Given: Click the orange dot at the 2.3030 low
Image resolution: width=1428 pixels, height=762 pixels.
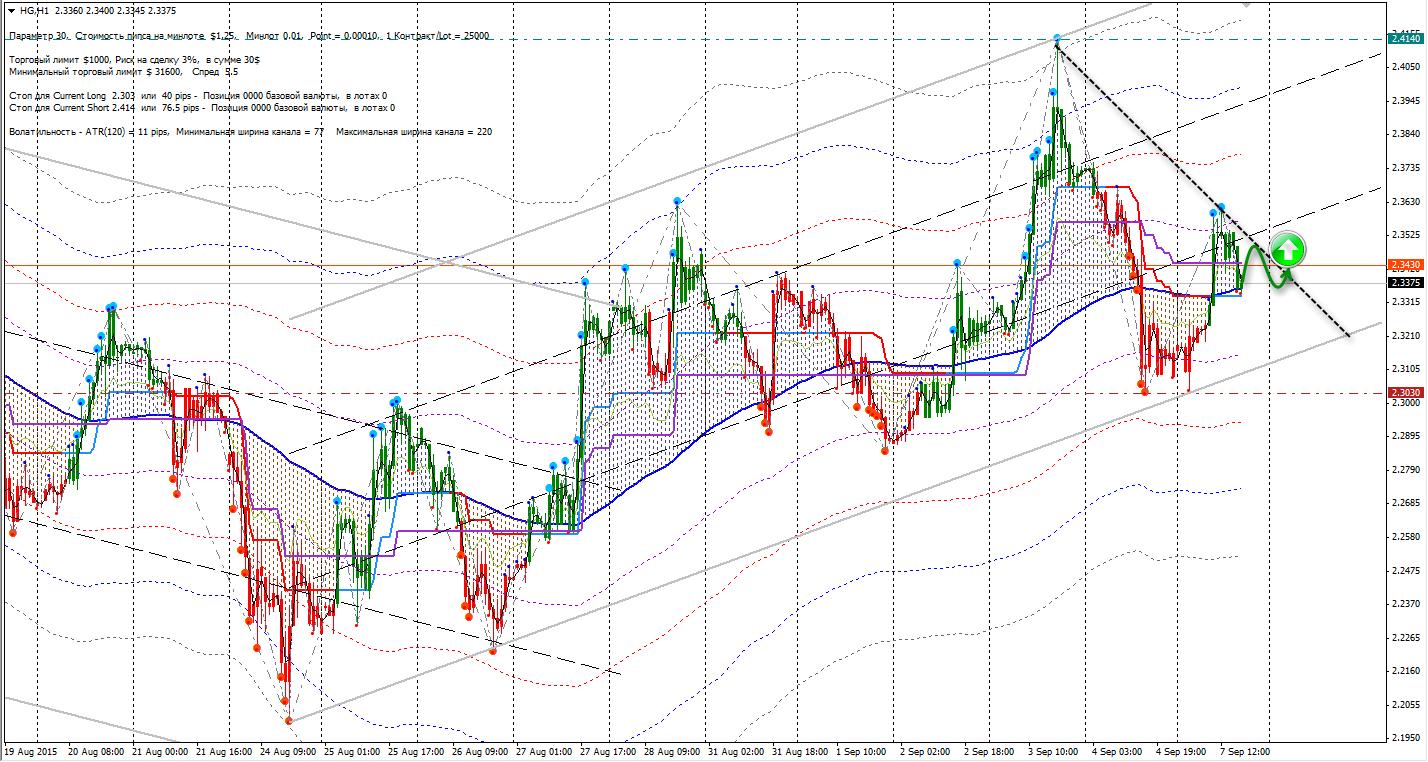Looking at the screenshot, I should pyautogui.click(x=1144, y=392).
